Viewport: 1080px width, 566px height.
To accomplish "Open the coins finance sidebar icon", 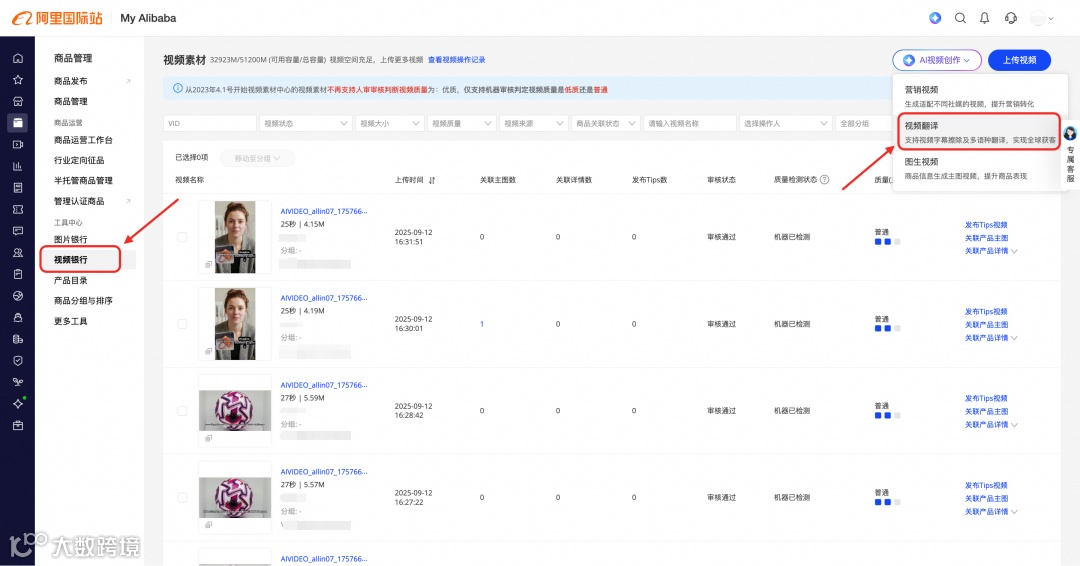I will (18, 339).
